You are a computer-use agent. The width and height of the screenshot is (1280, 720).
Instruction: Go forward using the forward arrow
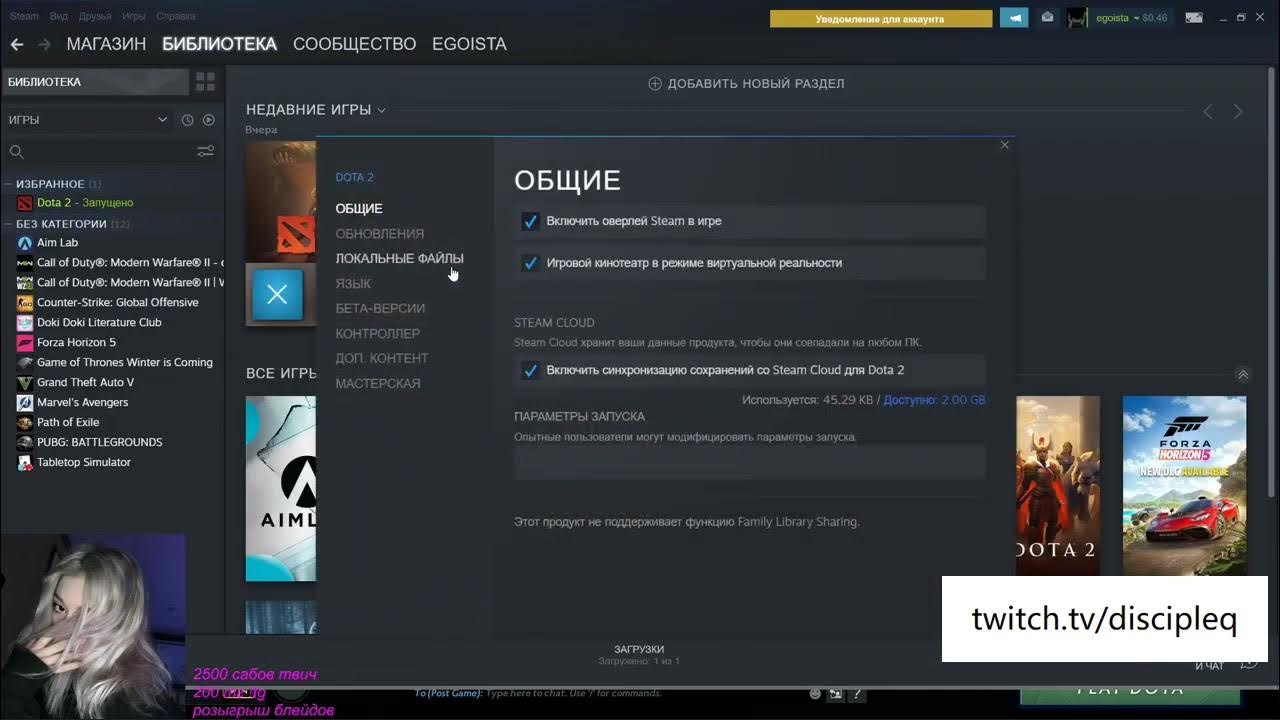pyautogui.click(x=44, y=44)
